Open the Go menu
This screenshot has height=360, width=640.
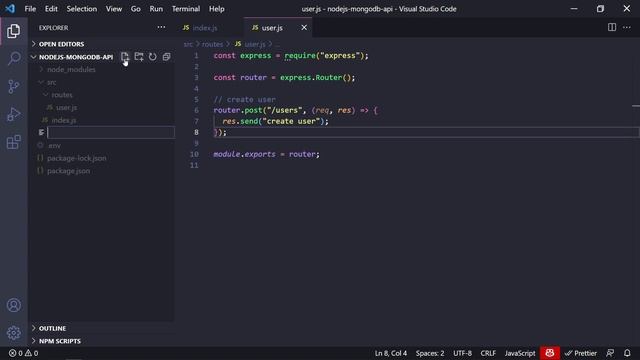coord(136,9)
